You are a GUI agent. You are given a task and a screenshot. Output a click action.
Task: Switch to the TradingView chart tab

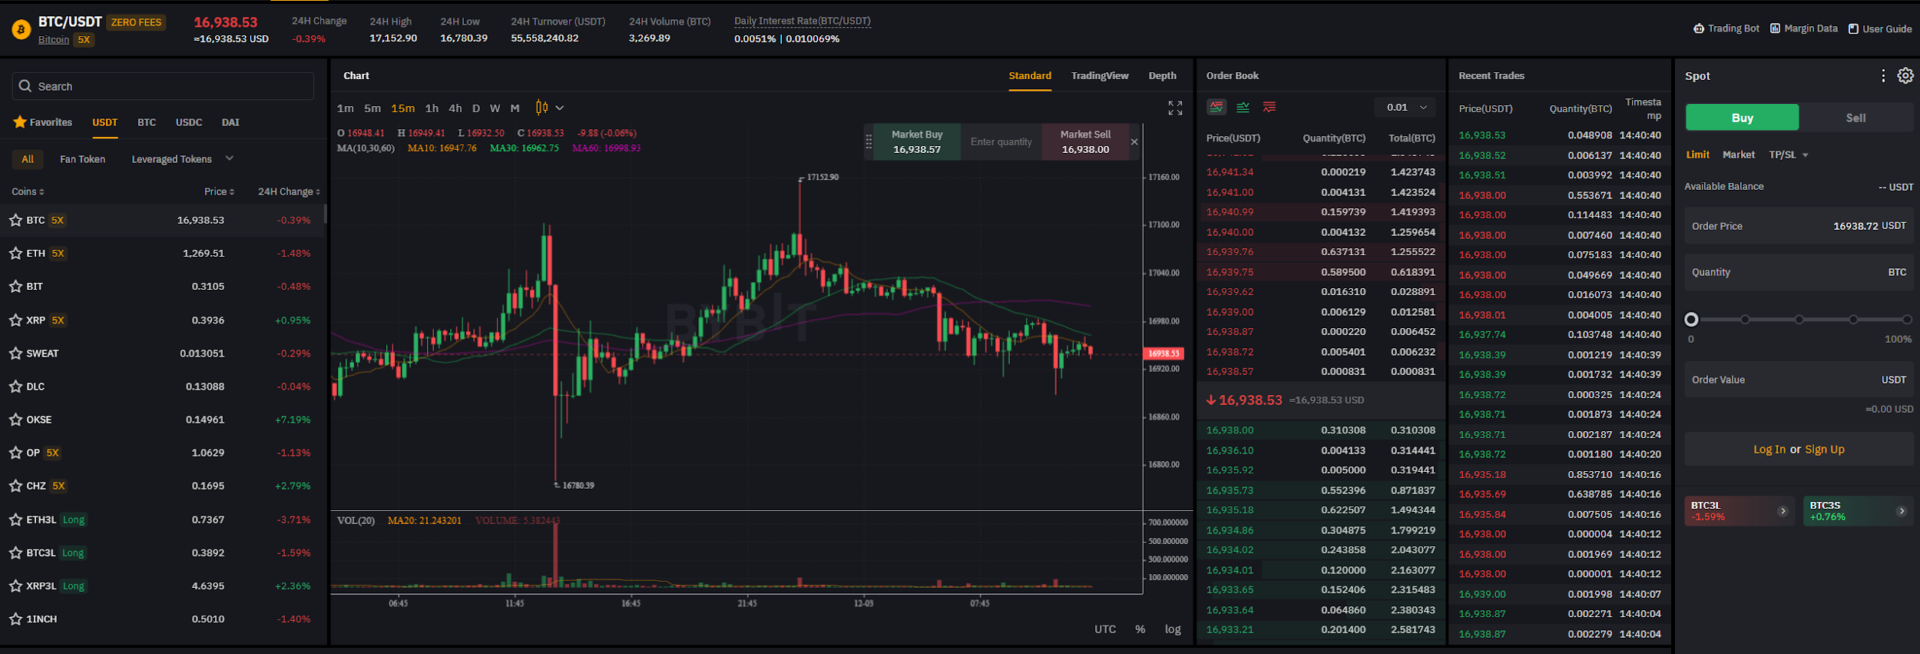click(1099, 76)
